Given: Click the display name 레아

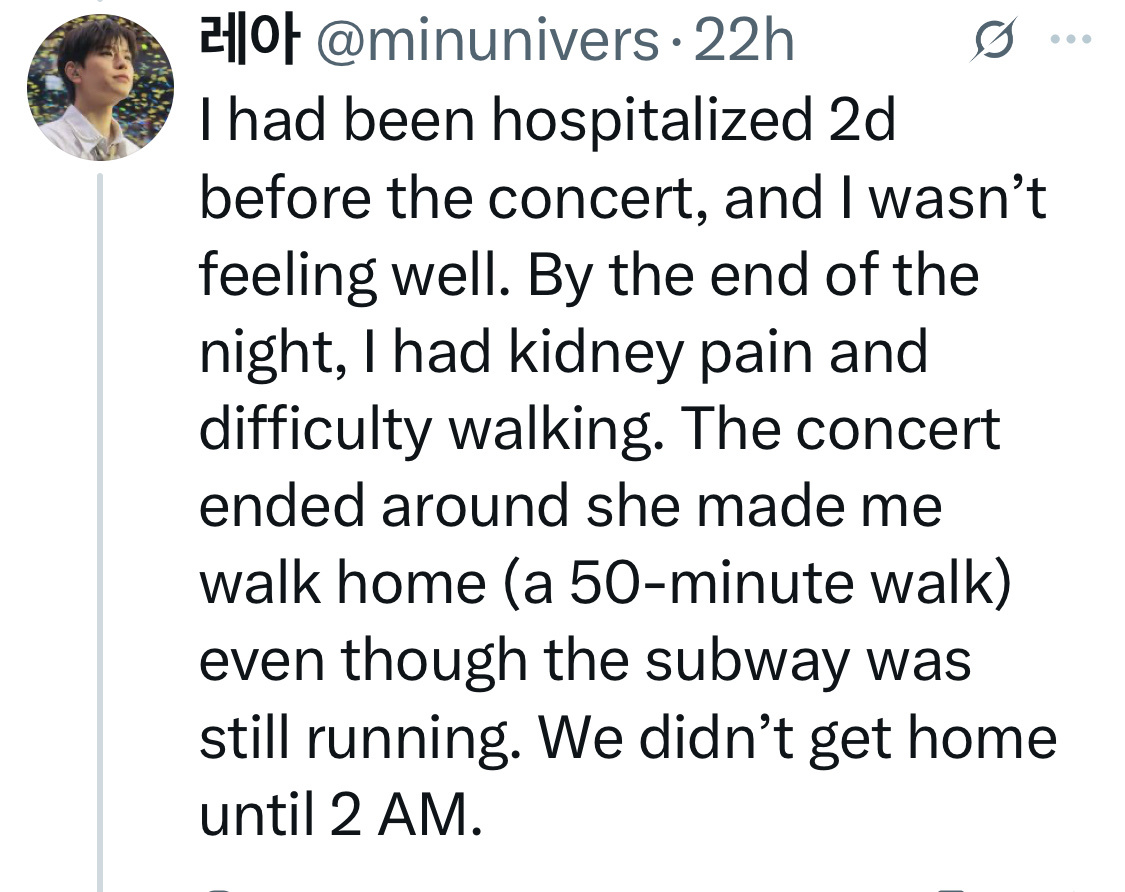Looking at the screenshot, I should pyautogui.click(x=244, y=42).
